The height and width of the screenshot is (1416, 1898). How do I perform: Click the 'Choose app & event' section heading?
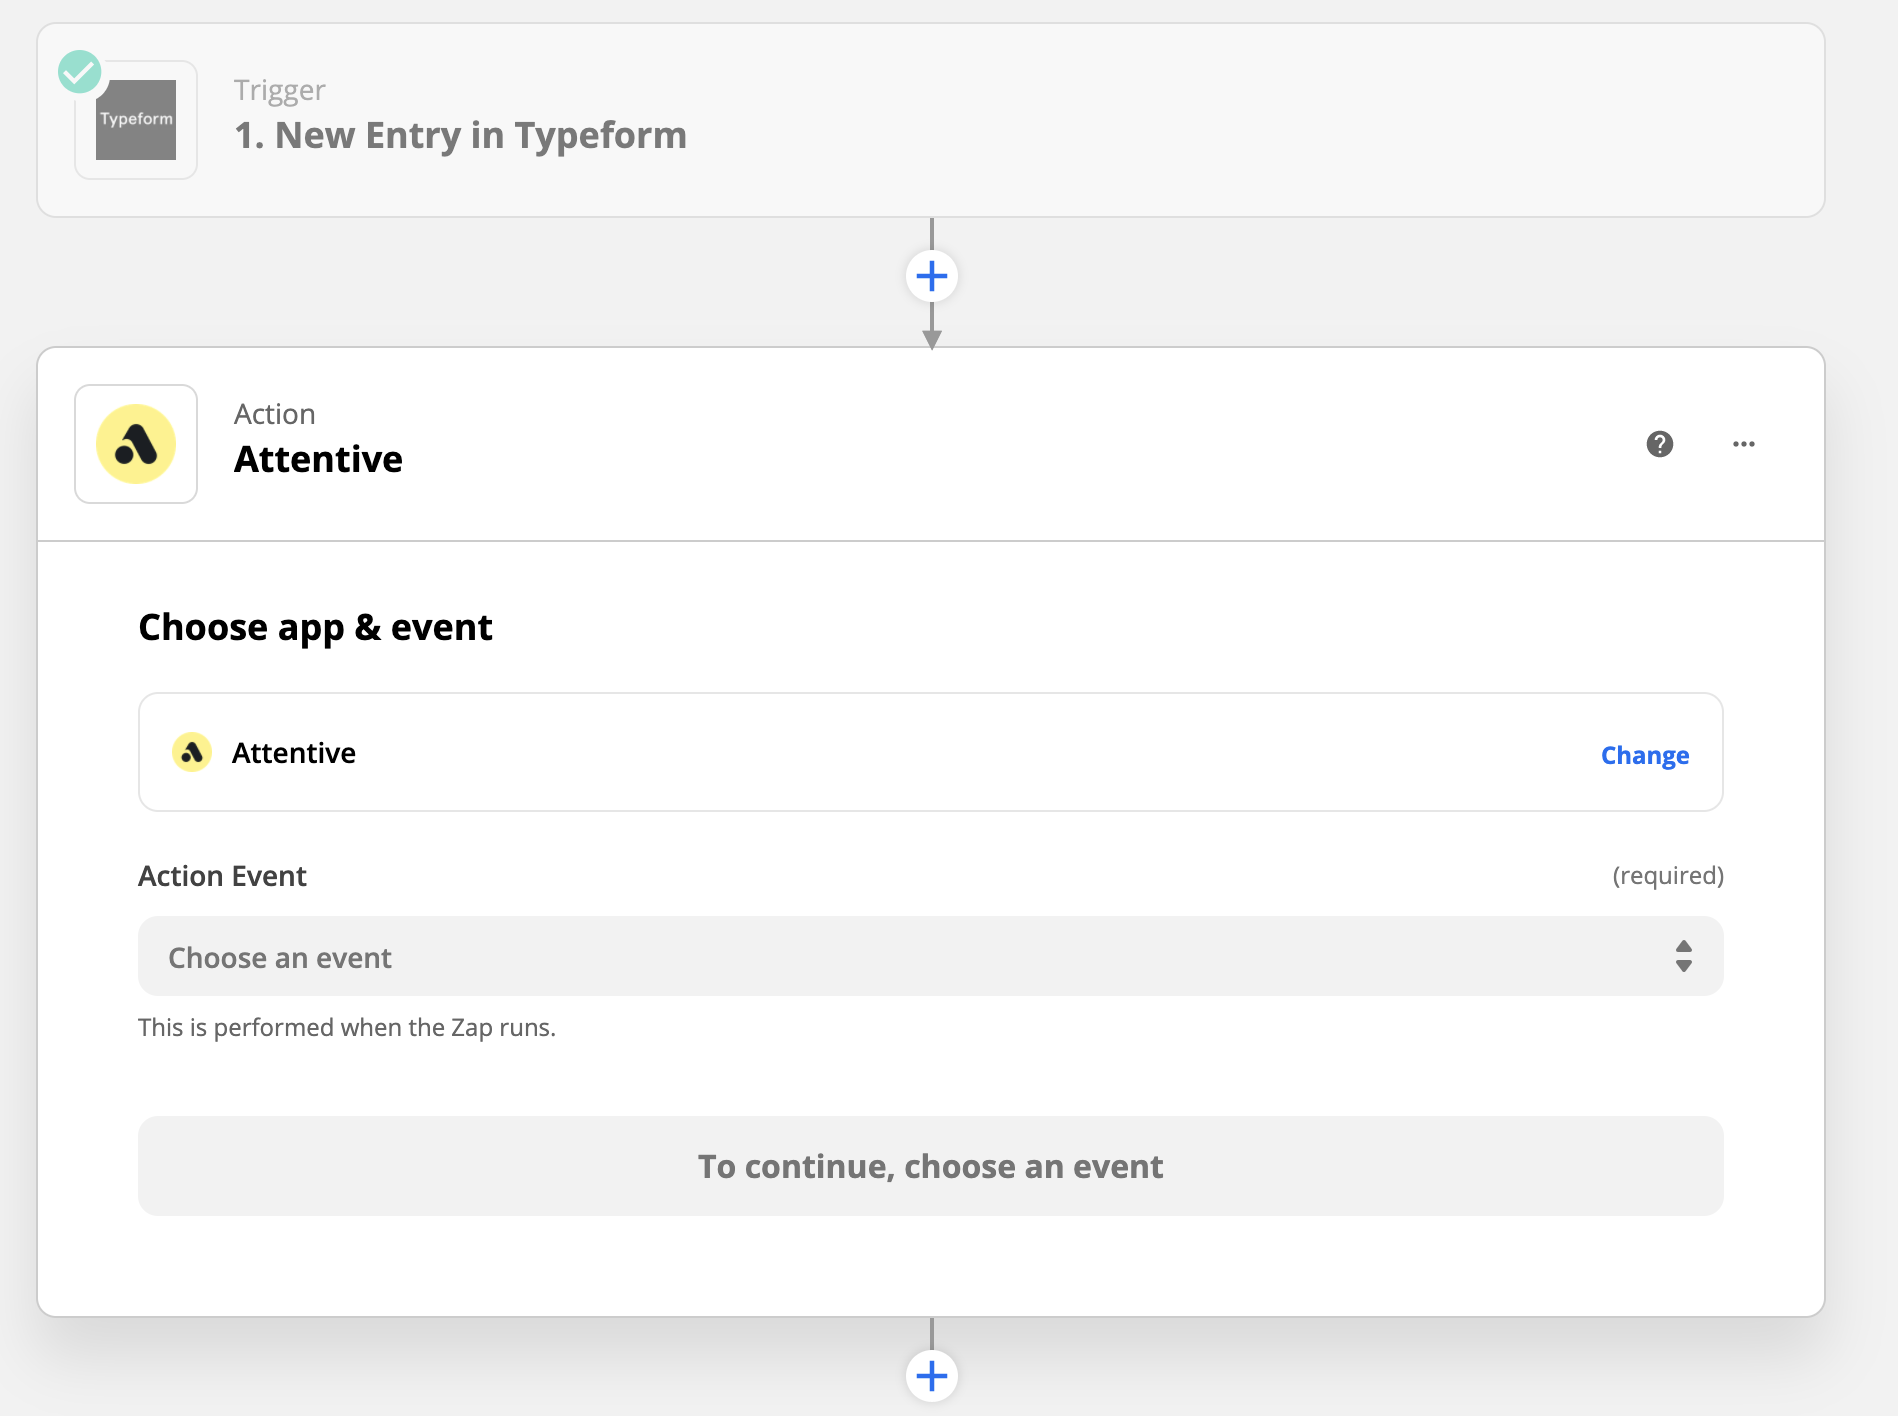[315, 628]
